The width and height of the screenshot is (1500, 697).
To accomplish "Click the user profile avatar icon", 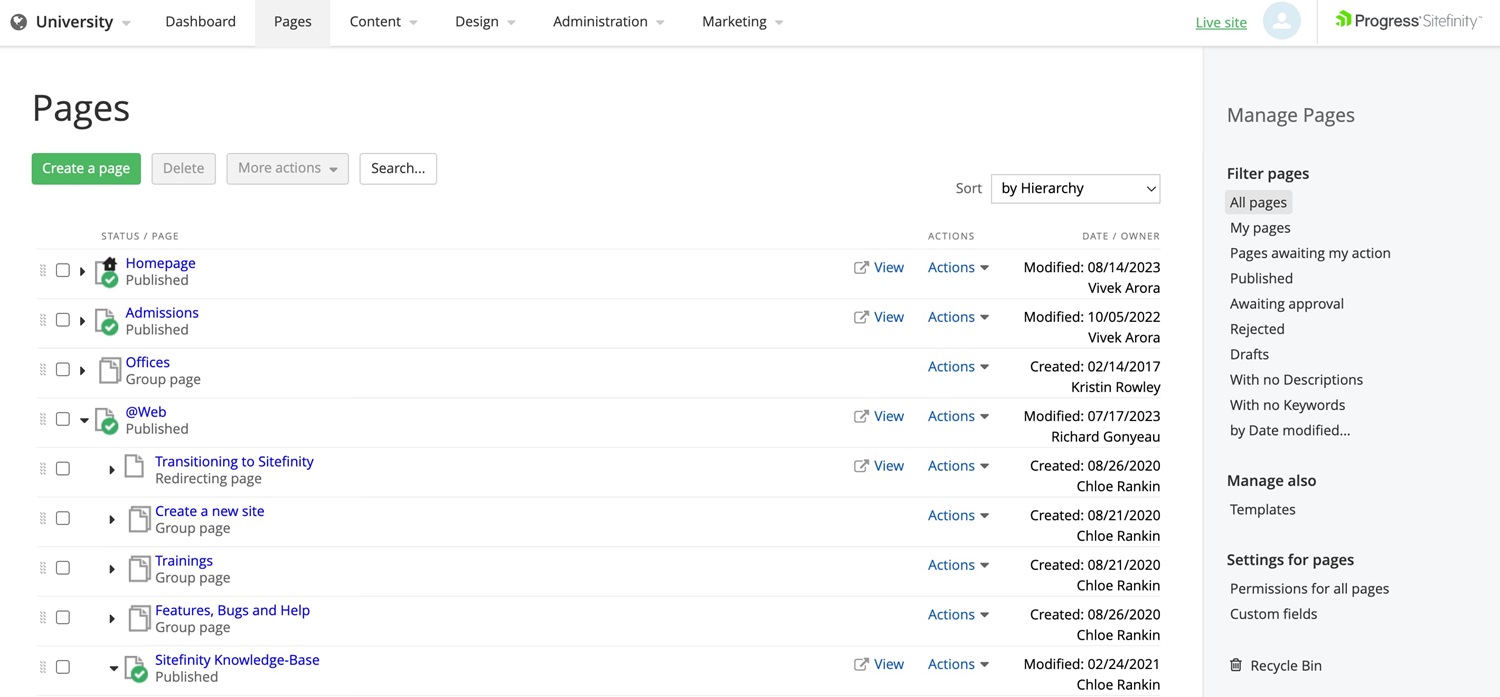I will [x=1282, y=21].
